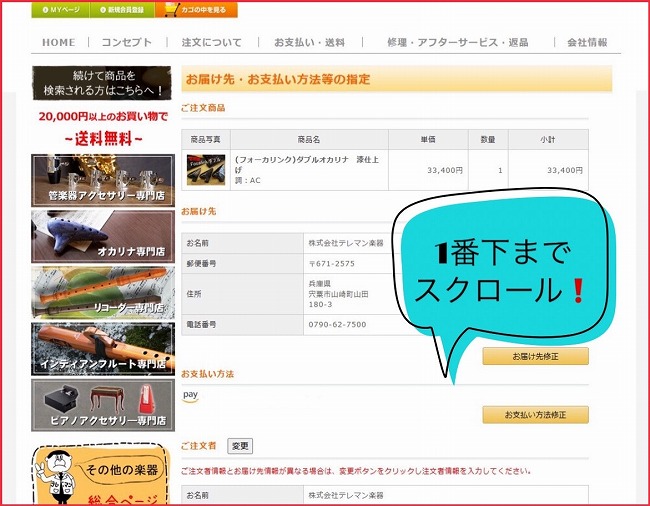The image size is (650, 506).
Task: Go to the HOME menu item
Action: [58, 42]
